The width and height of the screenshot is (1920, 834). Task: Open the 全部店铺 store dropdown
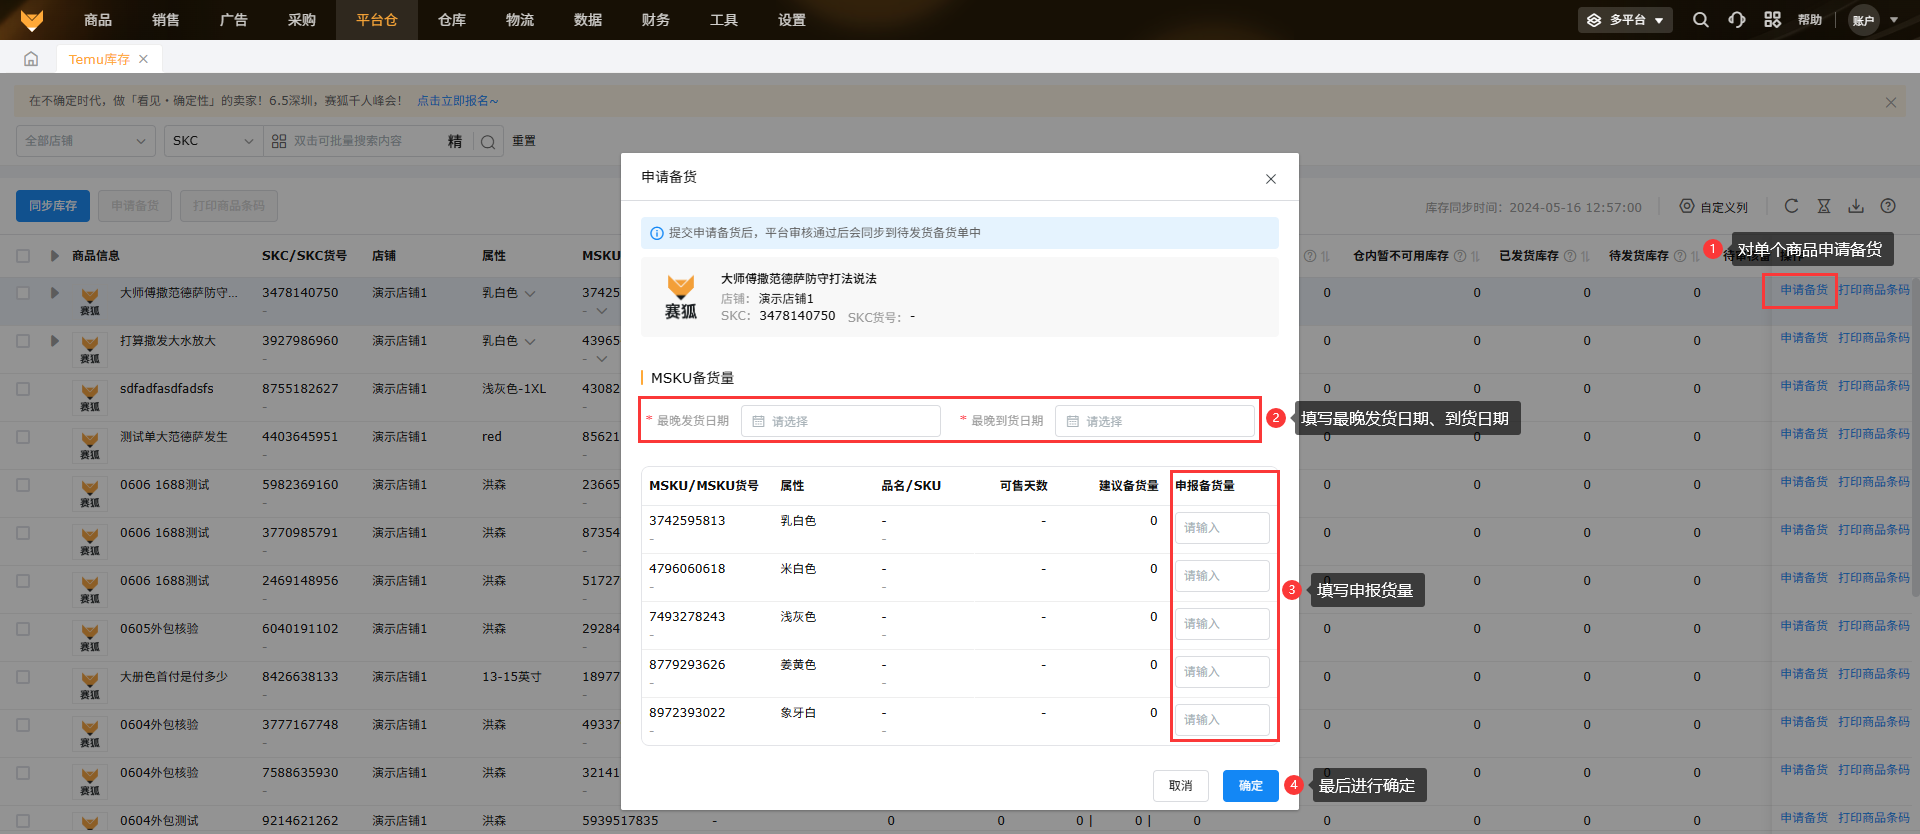tap(86, 141)
